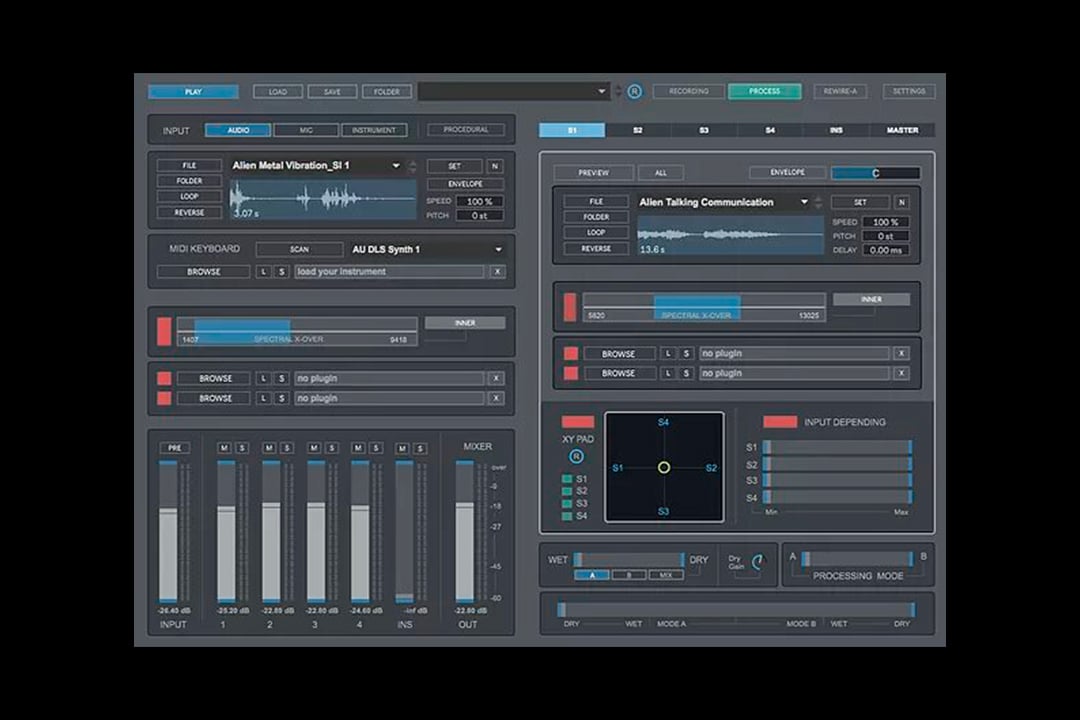Solo mixer channel 3
The image size is (1080, 720).
point(331,448)
